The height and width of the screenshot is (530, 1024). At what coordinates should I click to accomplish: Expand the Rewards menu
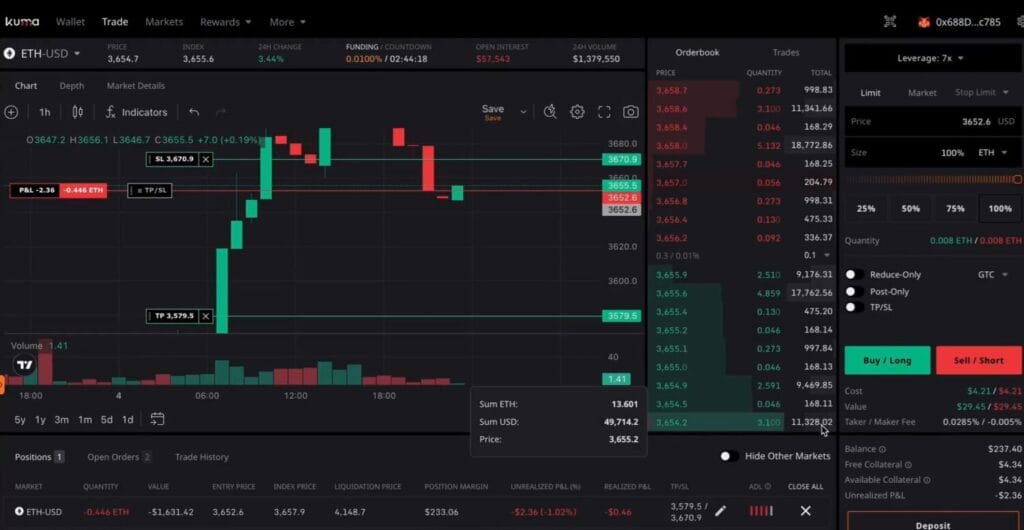point(225,22)
